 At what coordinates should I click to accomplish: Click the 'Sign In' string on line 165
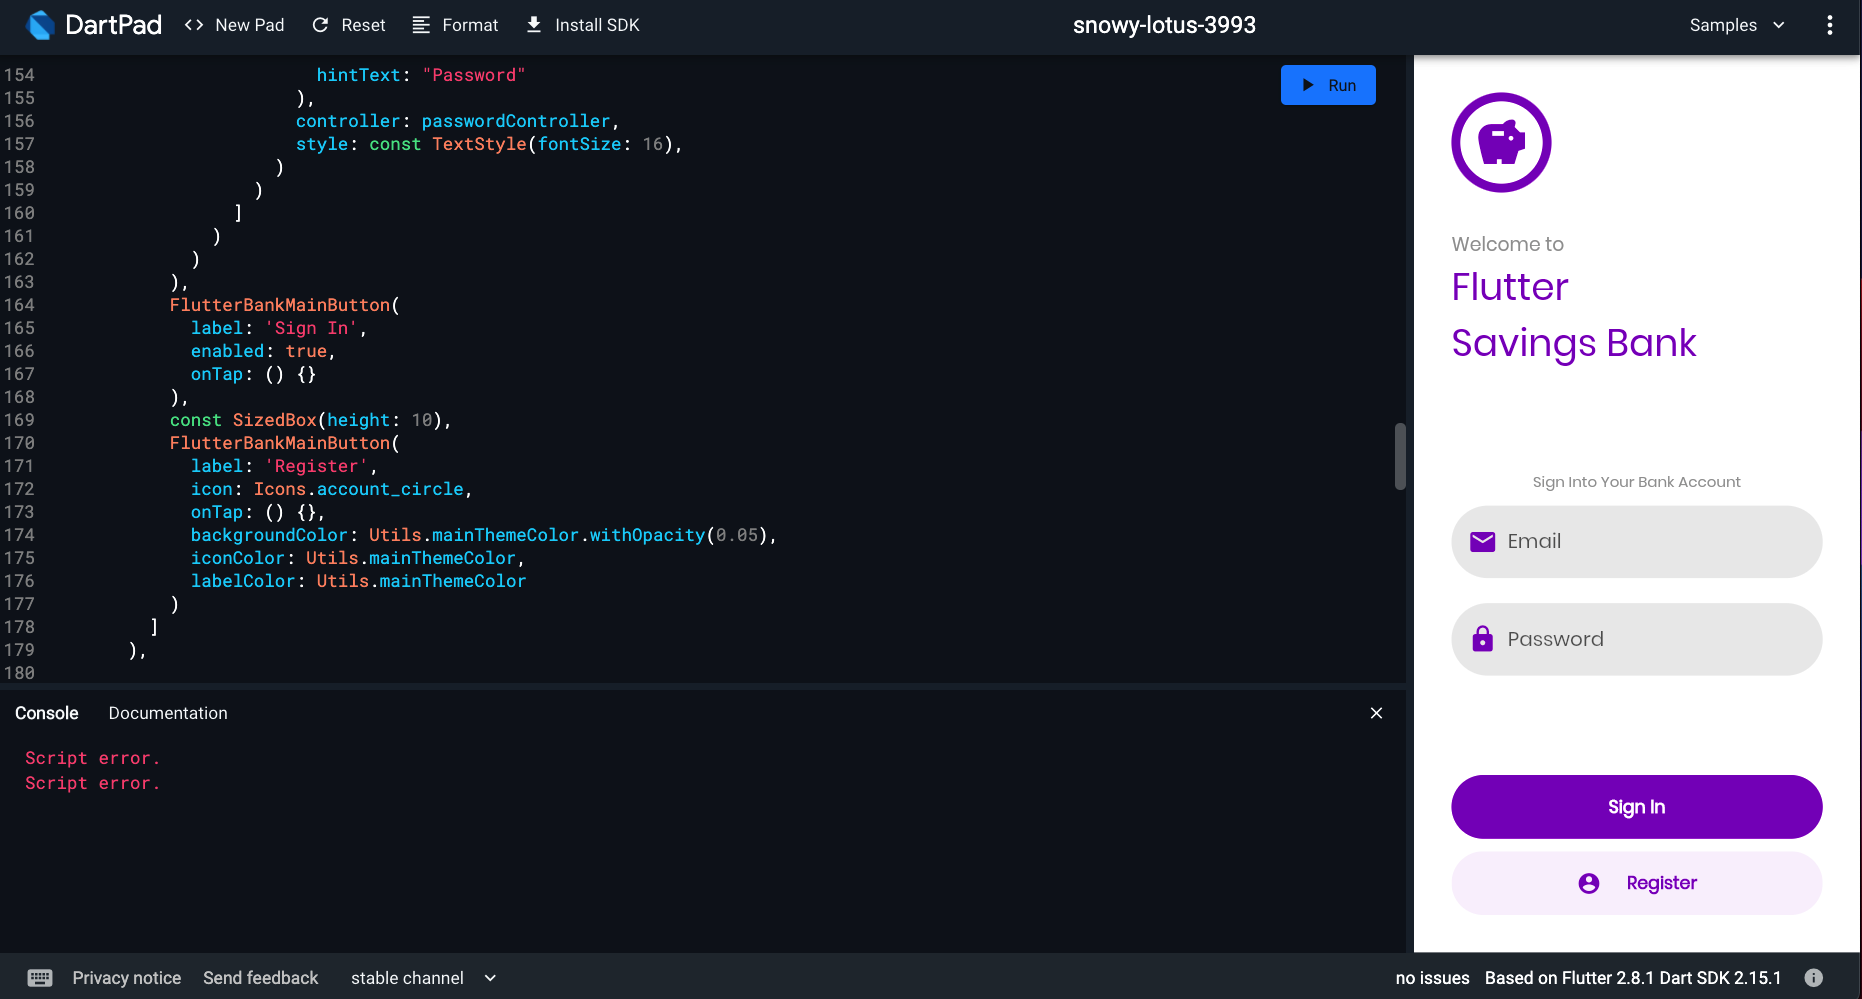click(311, 328)
